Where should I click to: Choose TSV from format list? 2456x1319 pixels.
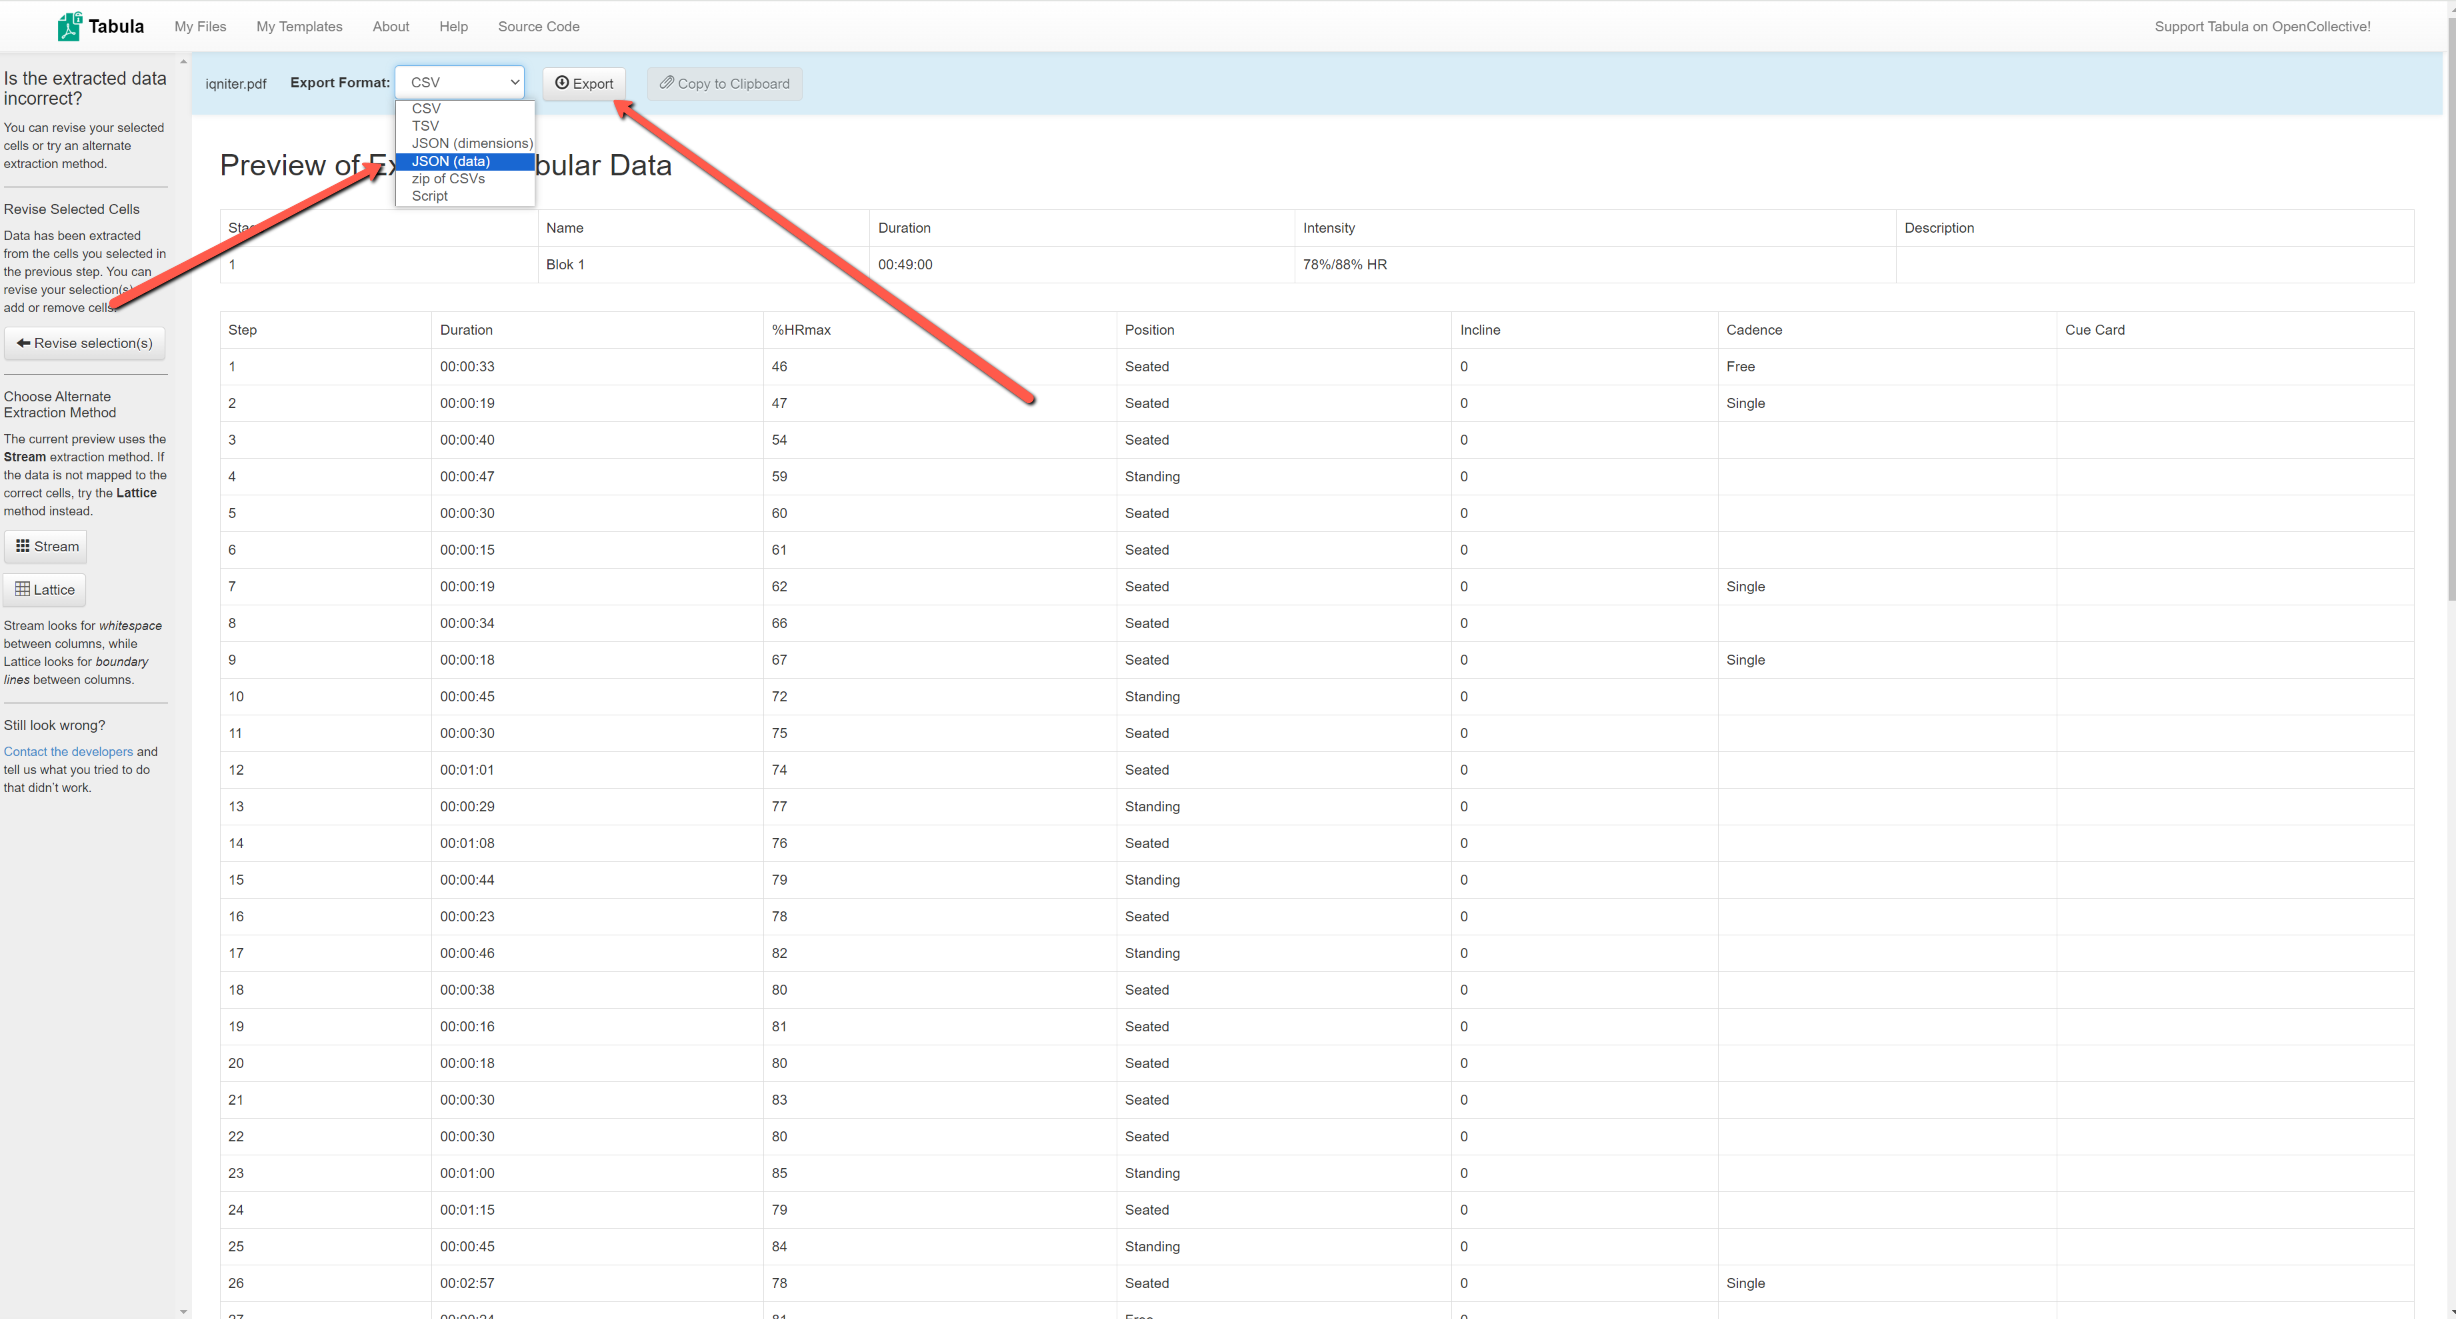(425, 126)
